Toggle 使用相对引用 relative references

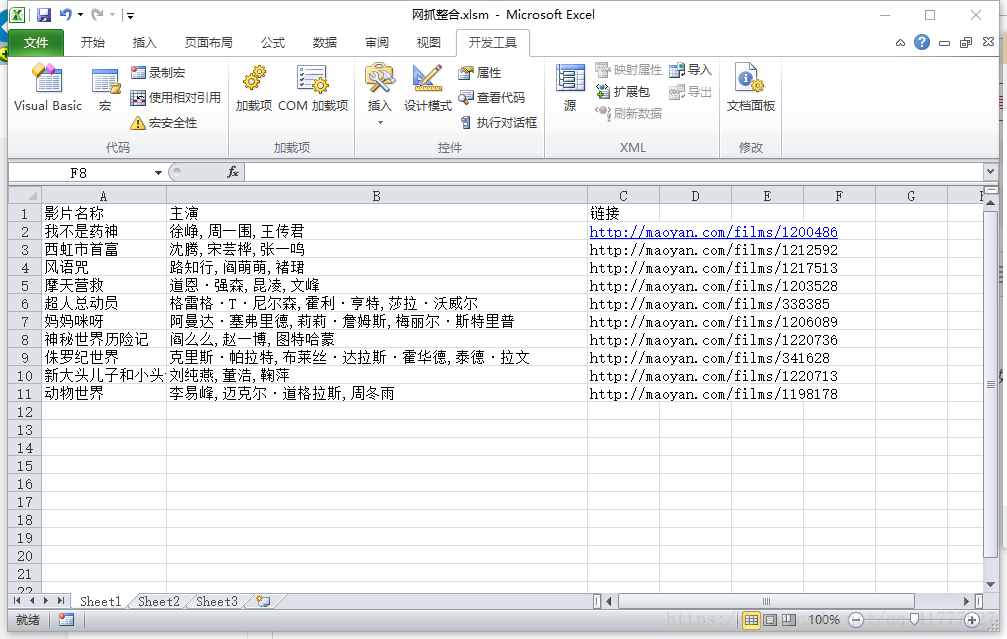point(175,98)
